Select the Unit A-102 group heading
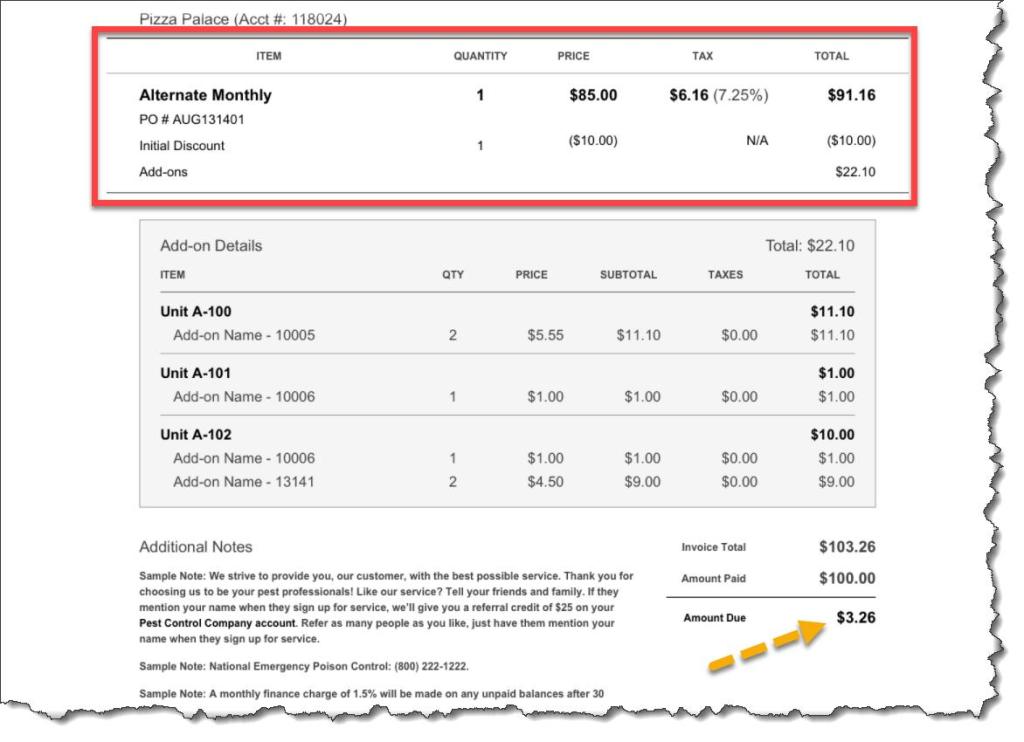Screen dimensions: 1024x742 [195, 435]
